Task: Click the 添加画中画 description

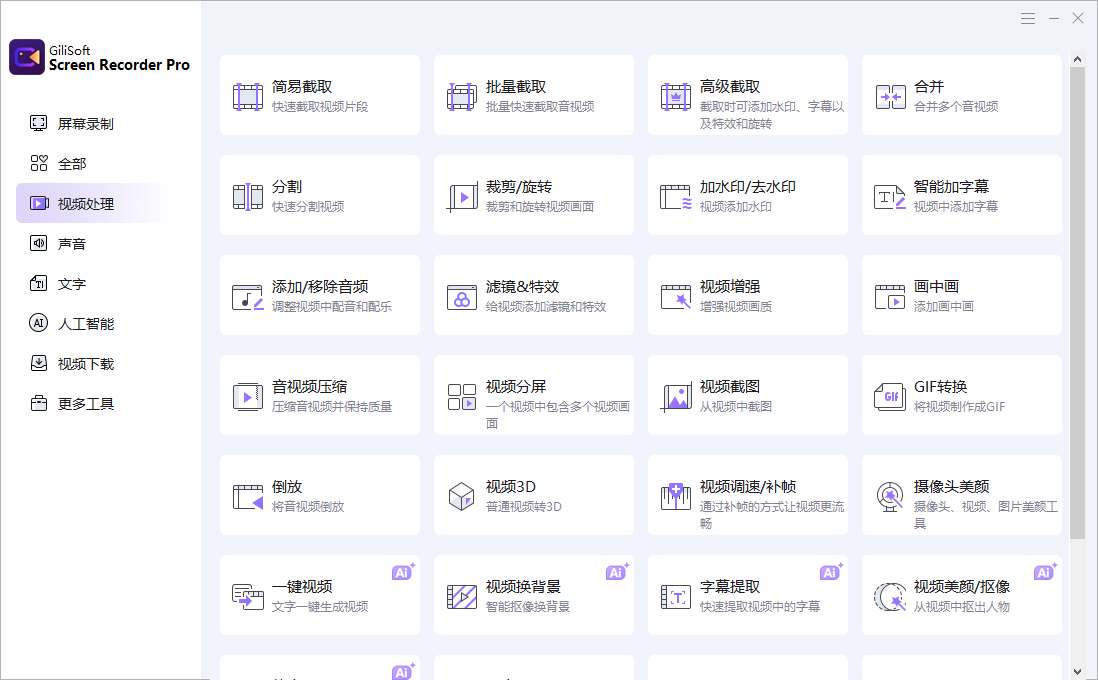Action: point(944,307)
